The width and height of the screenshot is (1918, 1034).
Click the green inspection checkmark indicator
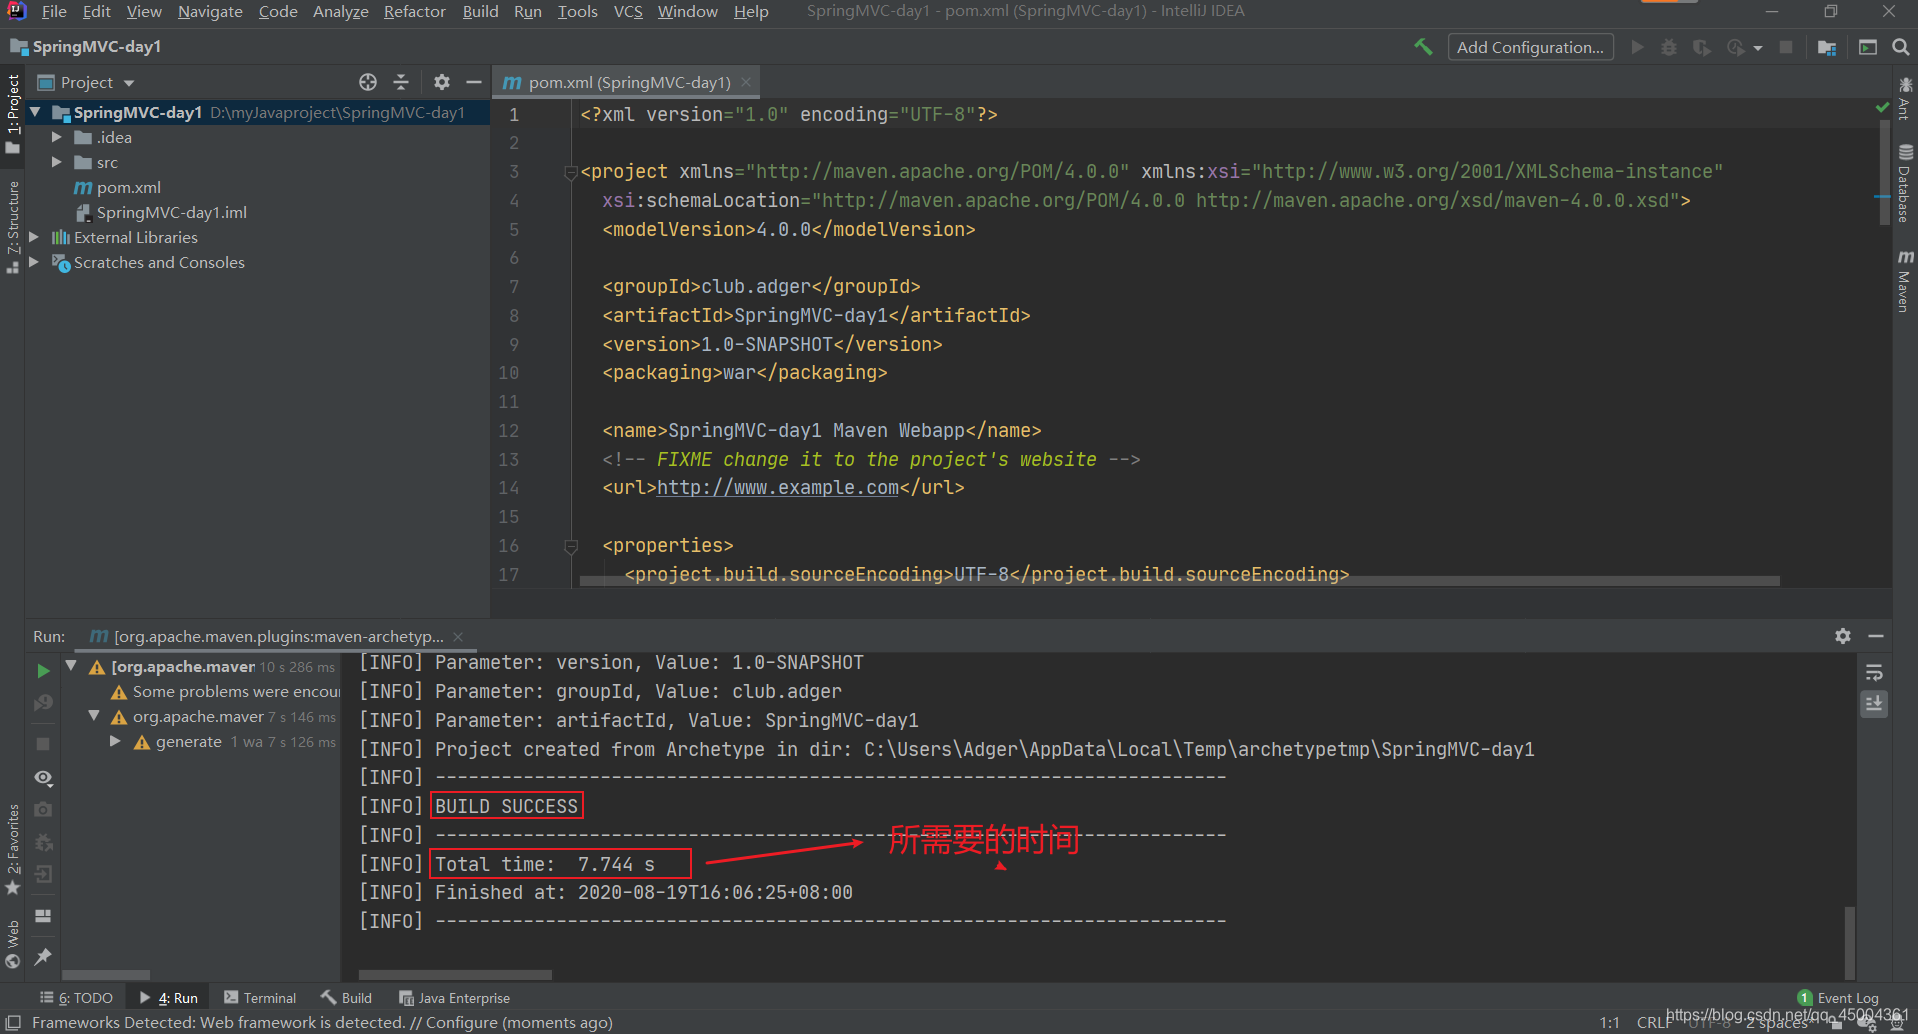pyautogui.click(x=1882, y=107)
